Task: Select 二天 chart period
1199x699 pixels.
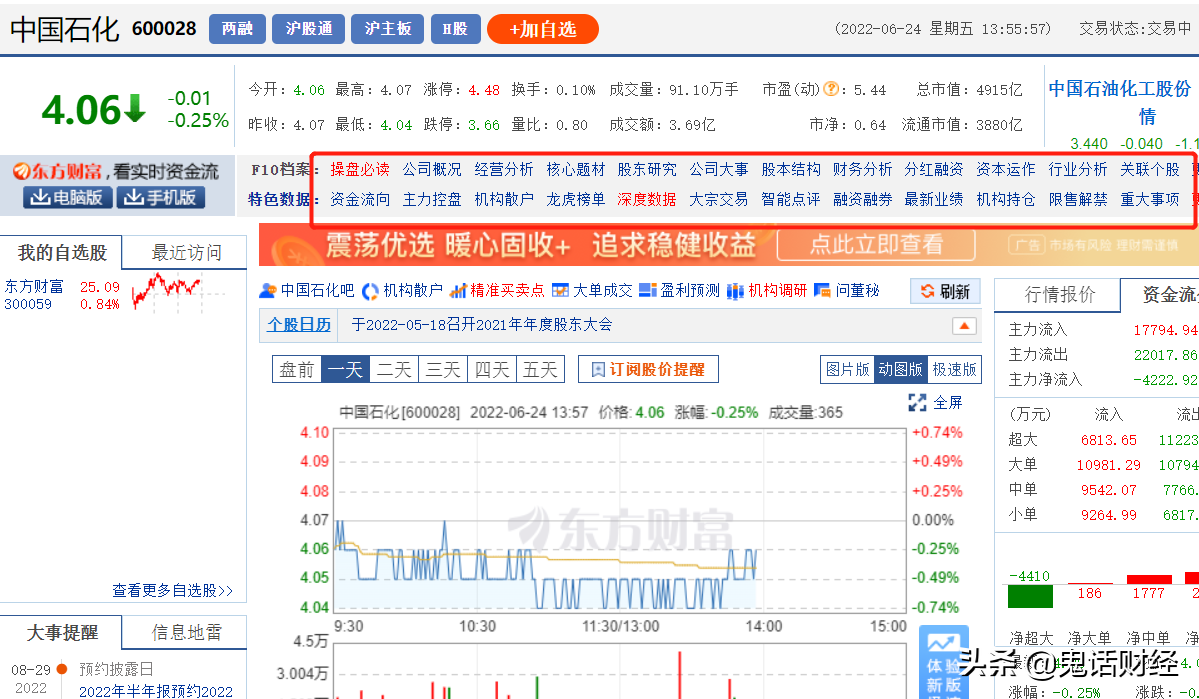Action: pos(394,369)
